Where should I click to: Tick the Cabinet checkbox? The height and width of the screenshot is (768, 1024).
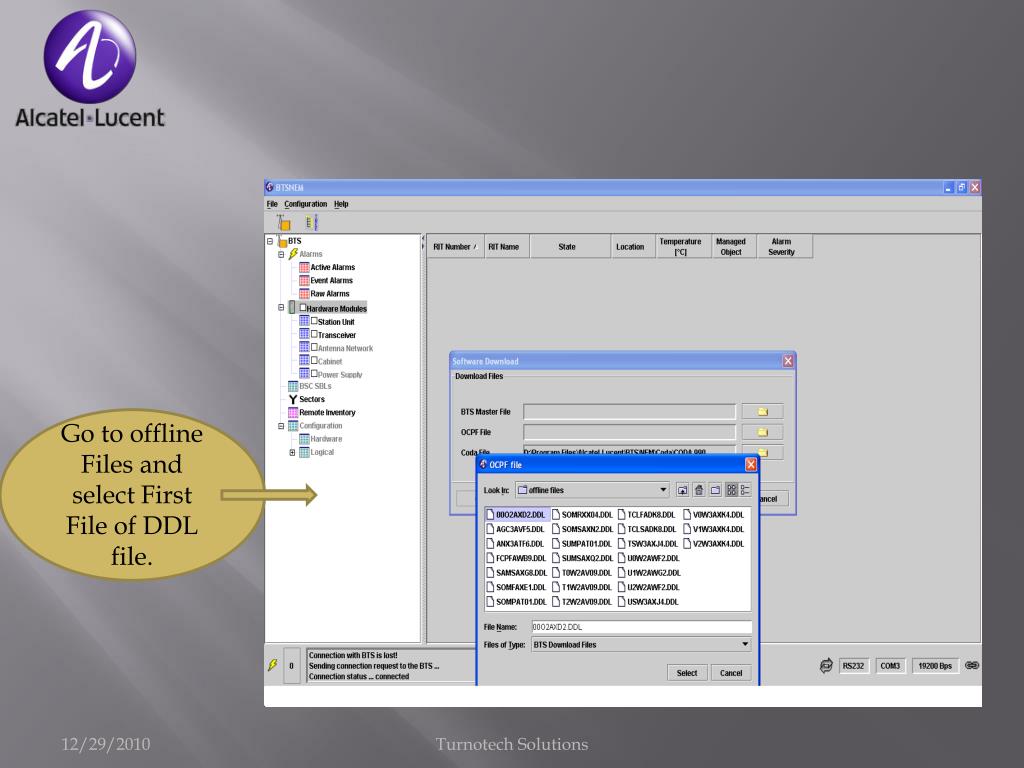point(314,360)
